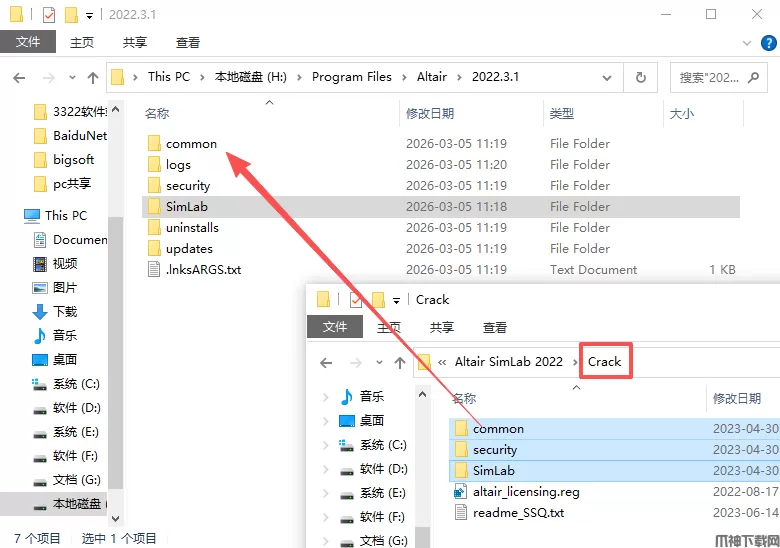The width and height of the screenshot is (780, 548).
Task: Expand 系统 (C:) node in Crack window
Action: (x=325, y=445)
